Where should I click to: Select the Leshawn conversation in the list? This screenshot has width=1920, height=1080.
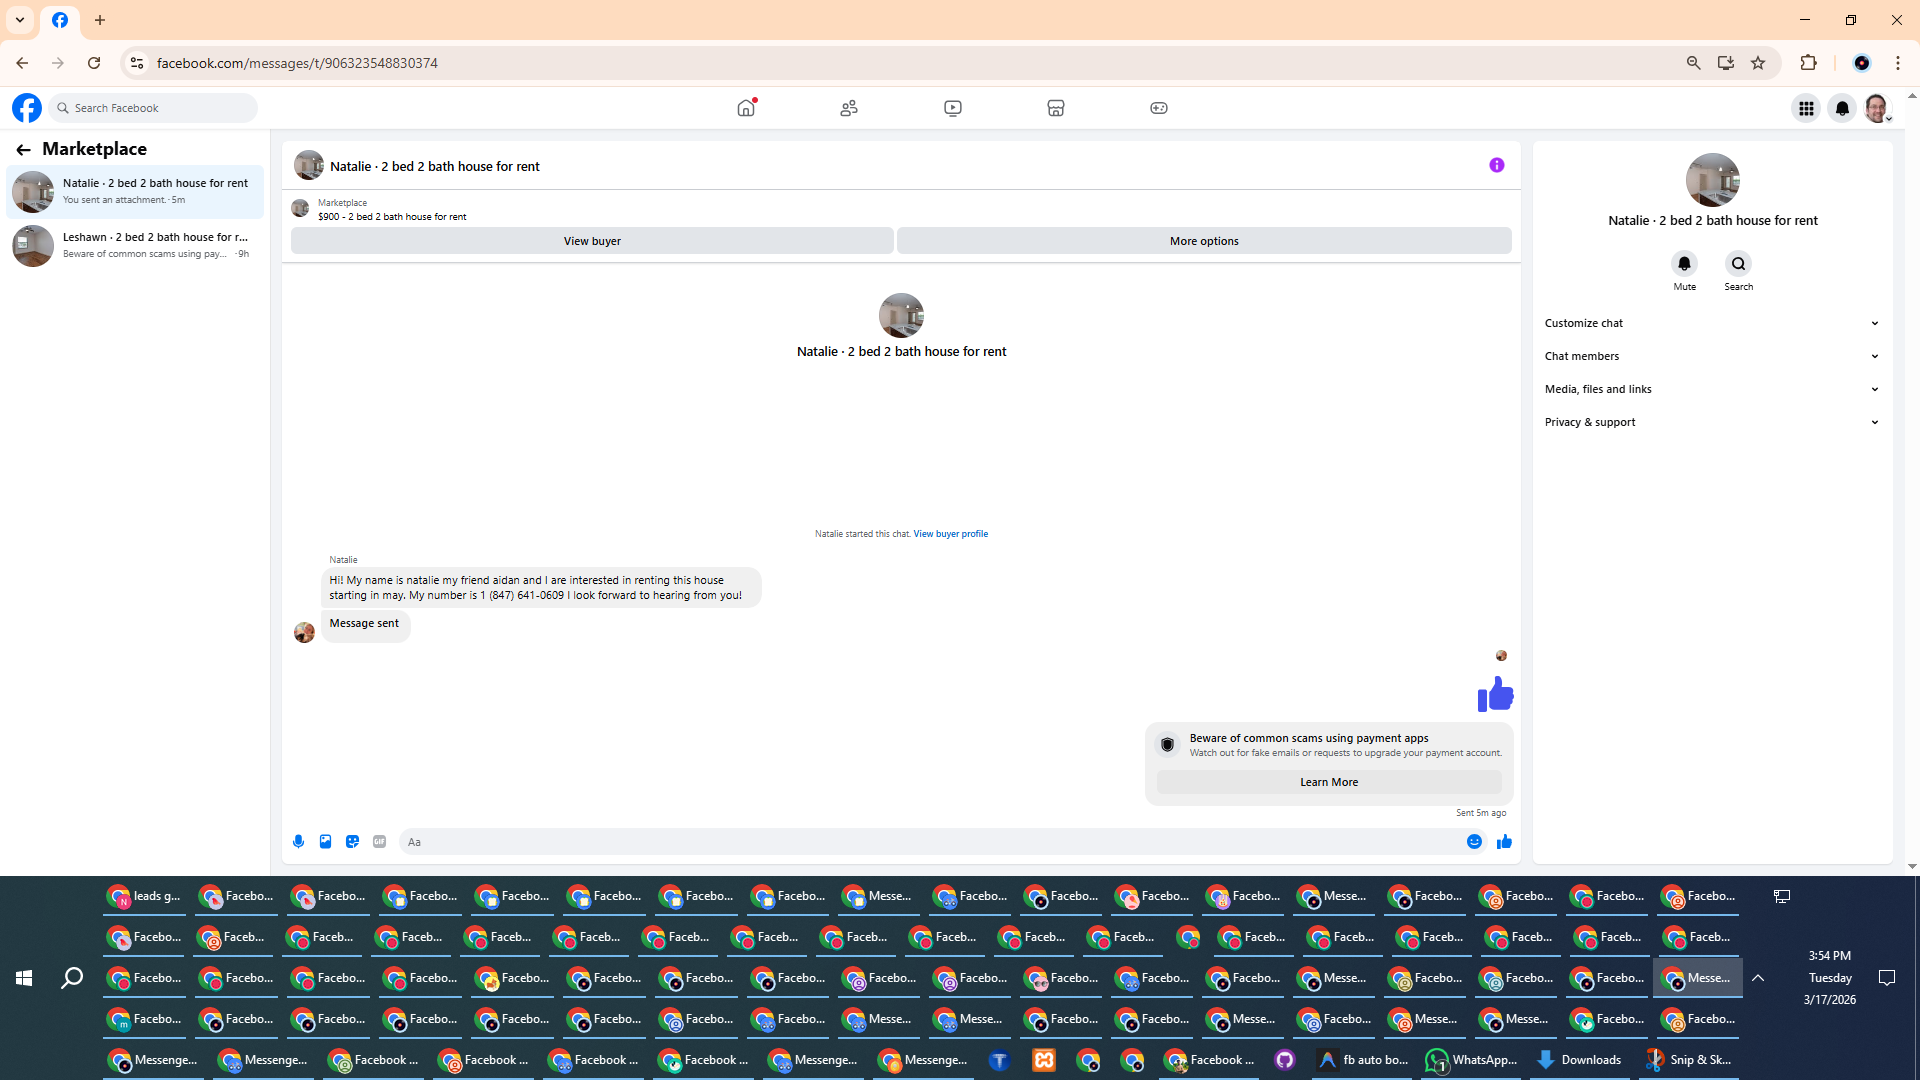coord(135,245)
